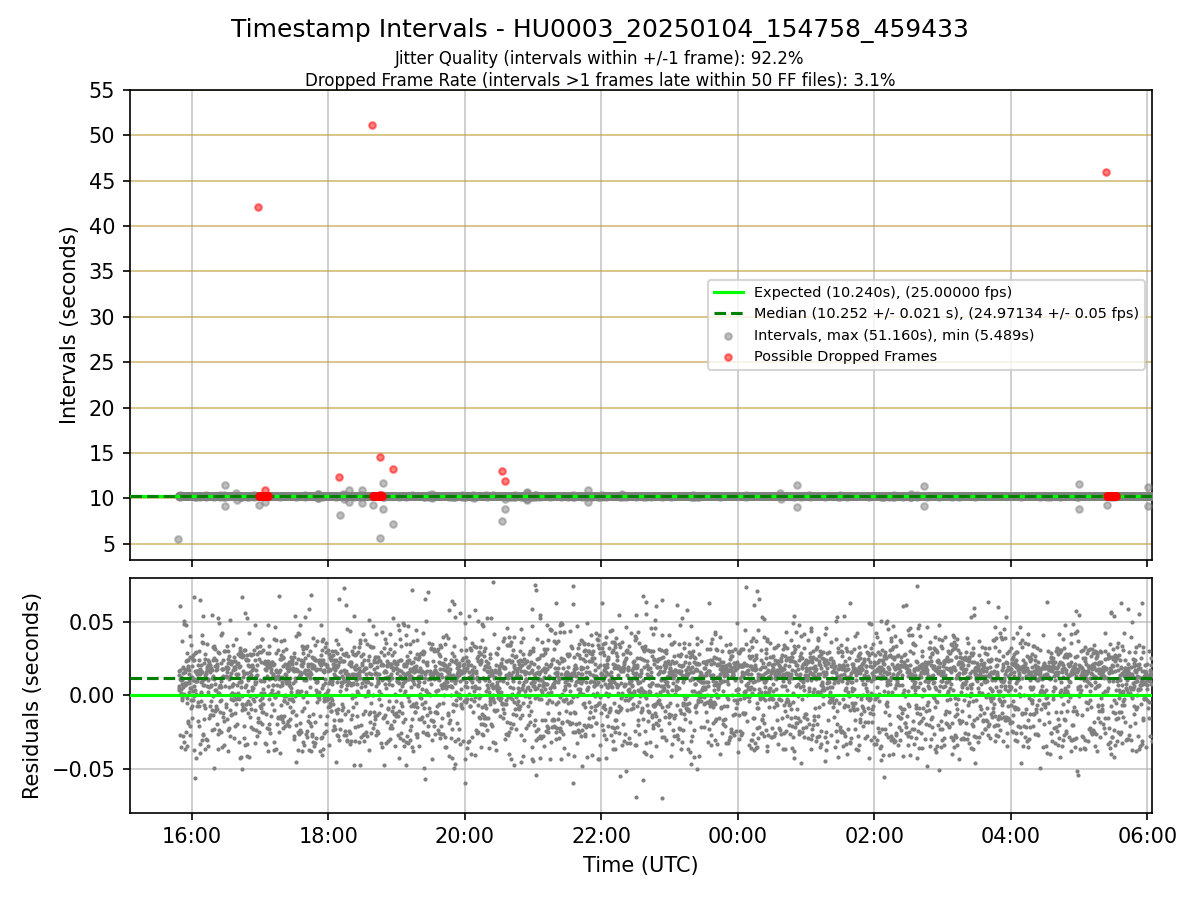Select the 'Dropped Frame Rate' subtitle line
Screen dimensions: 1200x900
(599, 80)
